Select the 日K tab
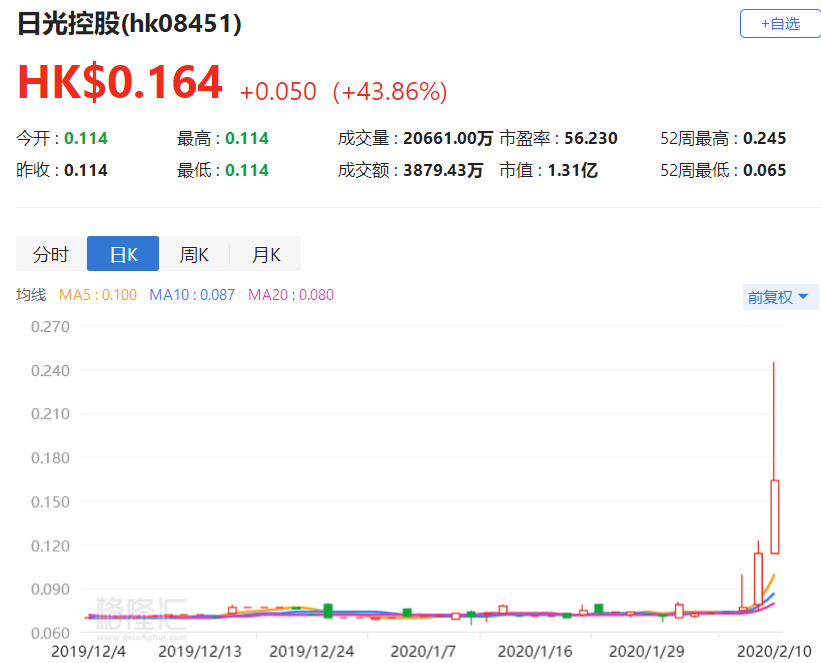This screenshot has width=821, height=663. [x=123, y=254]
